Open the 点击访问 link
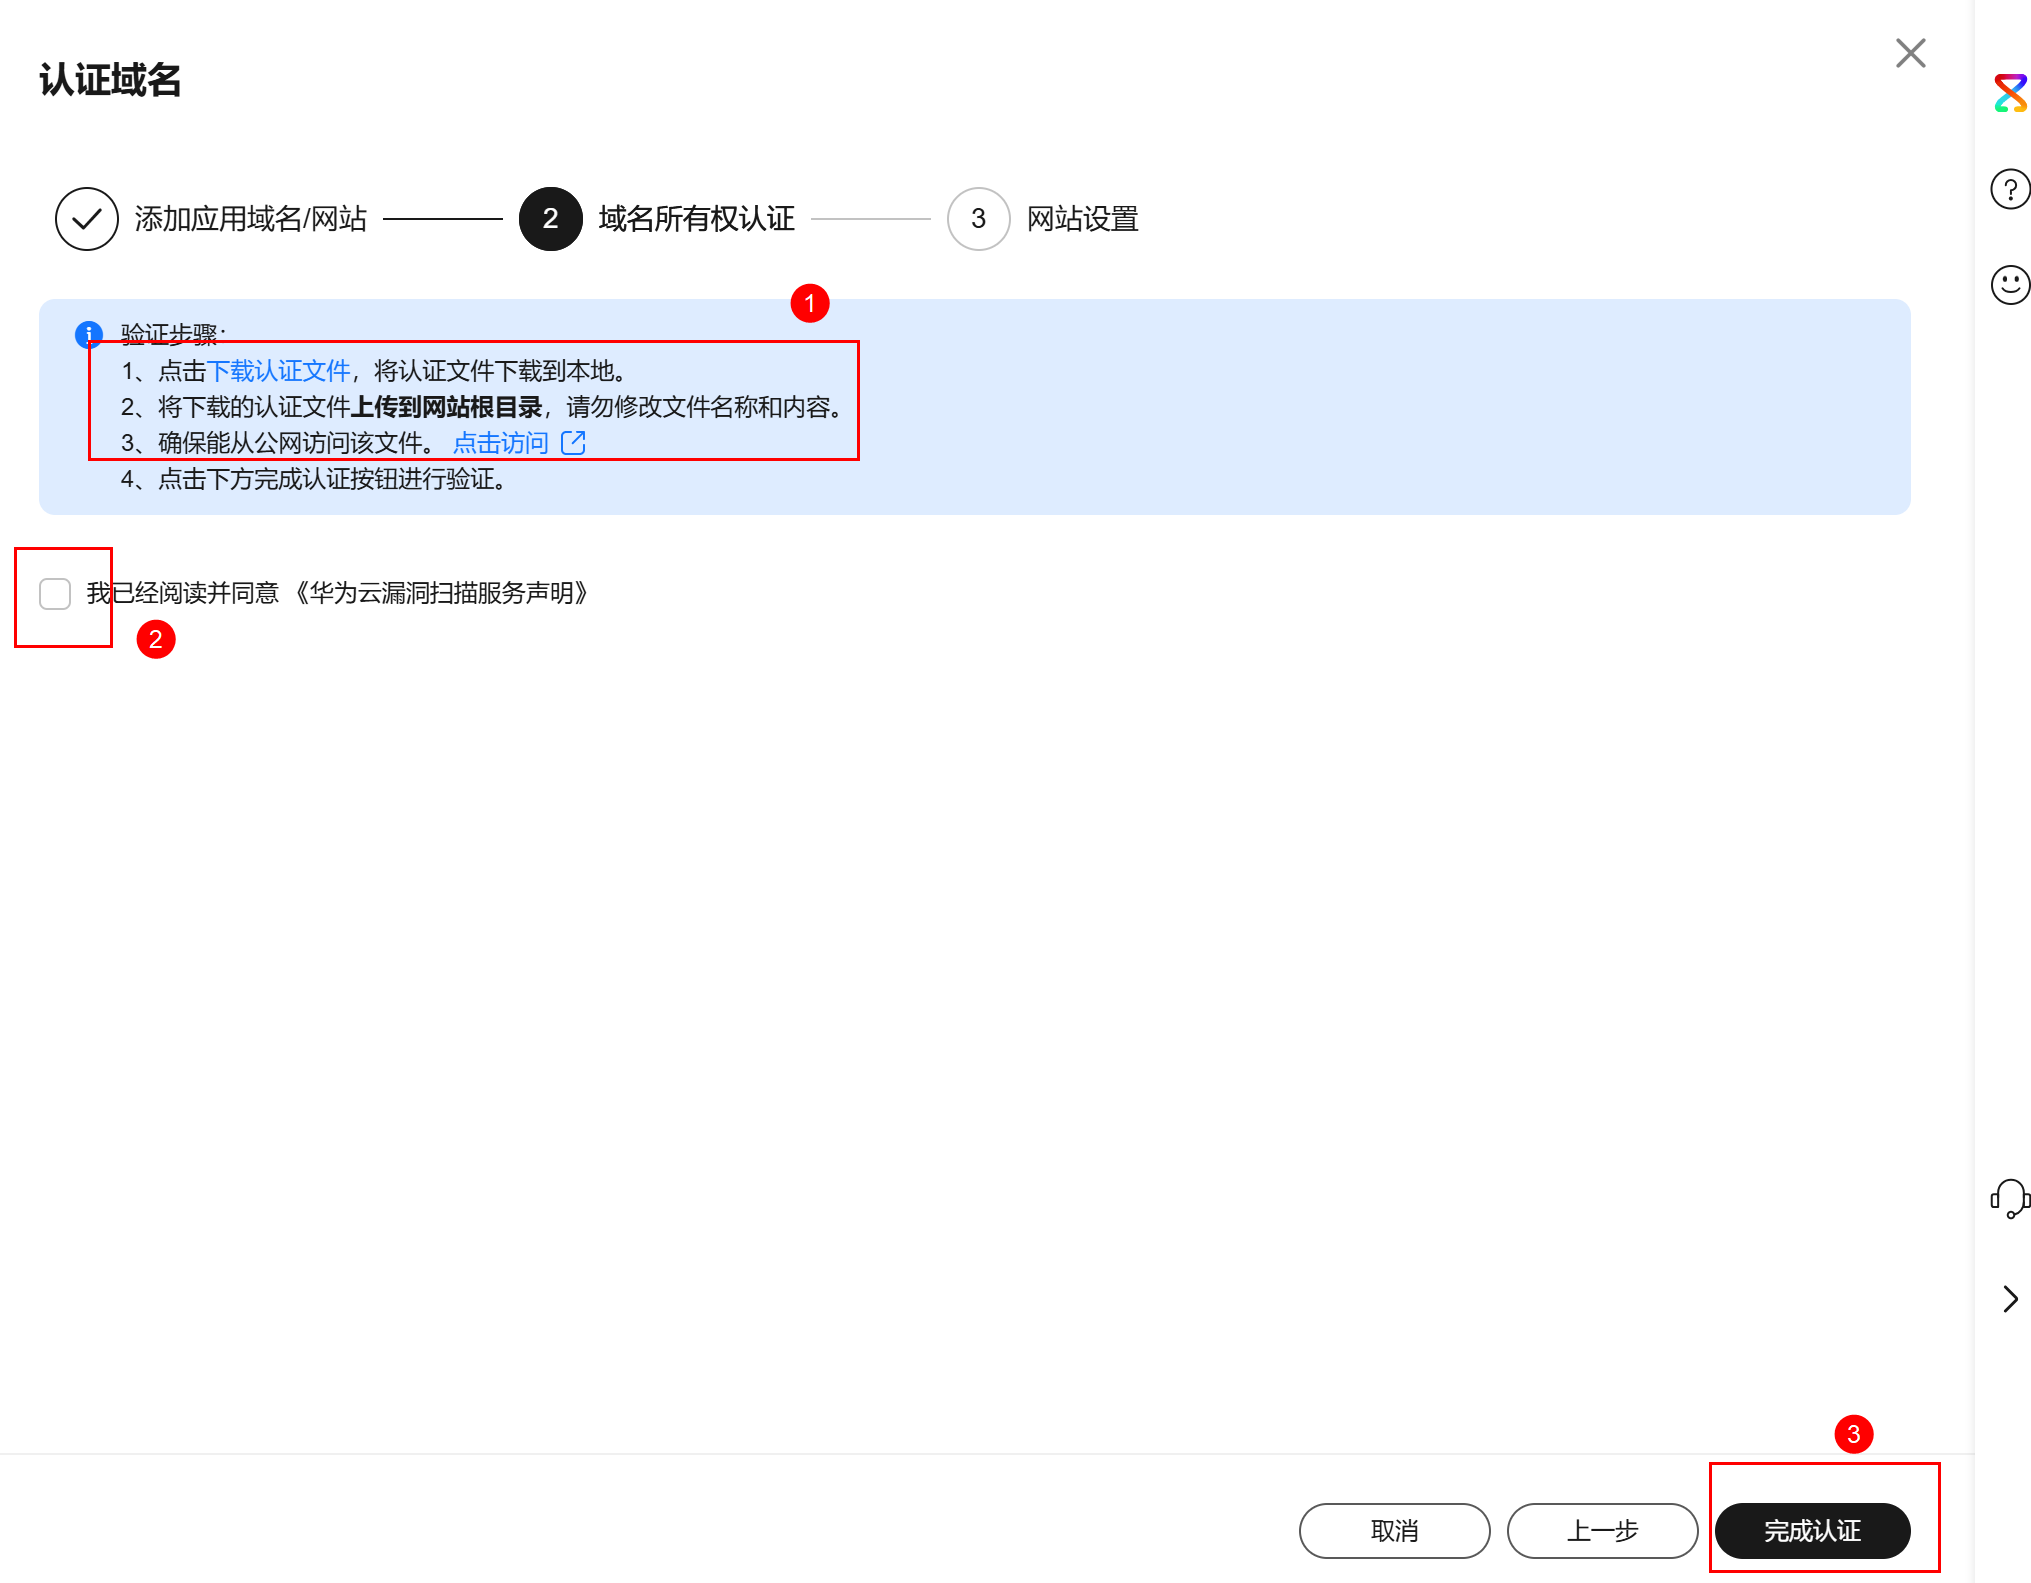This screenshot has height=1583, width=2031. [x=500, y=443]
